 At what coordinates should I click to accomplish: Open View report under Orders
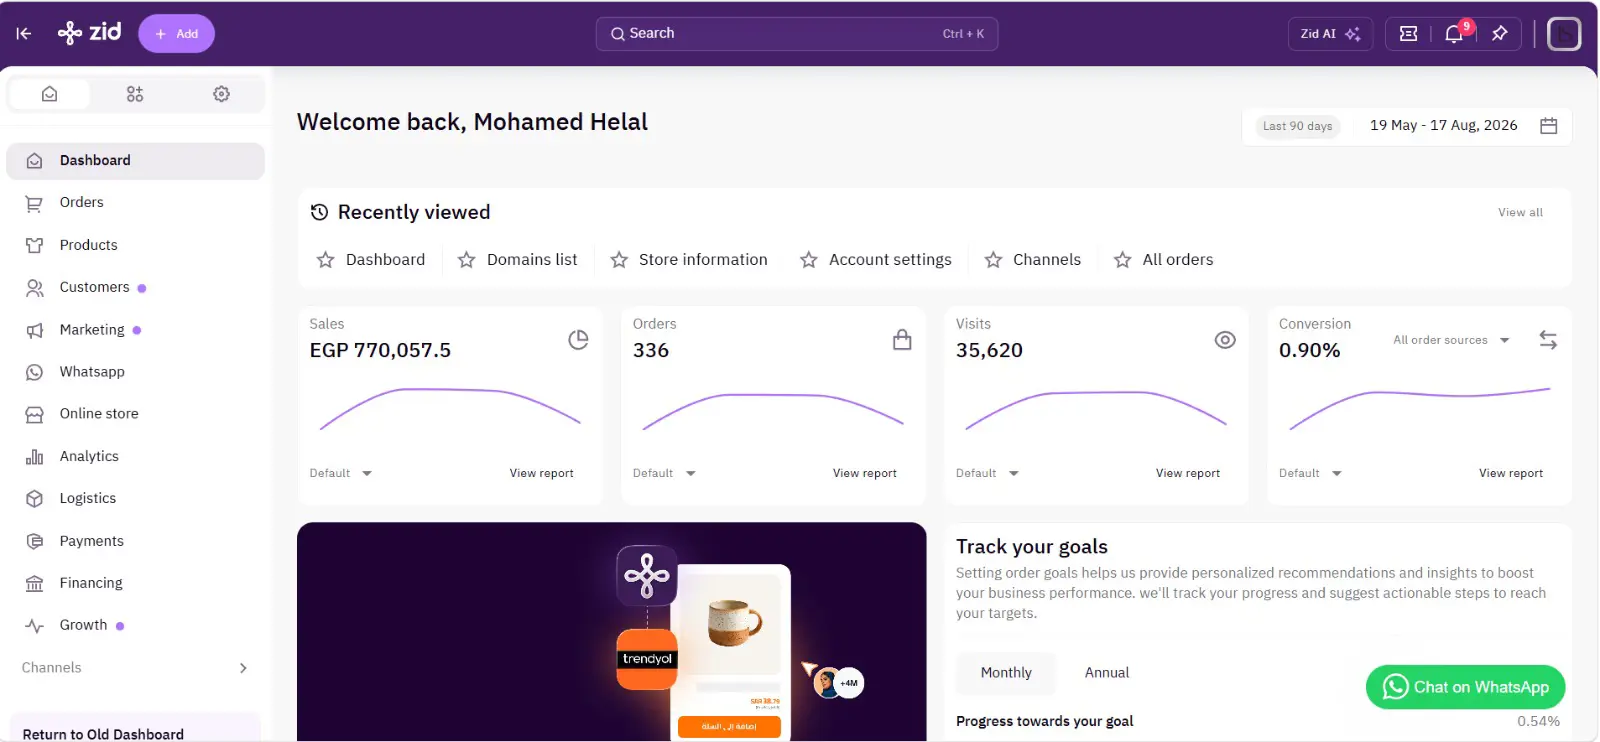click(x=865, y=473)
